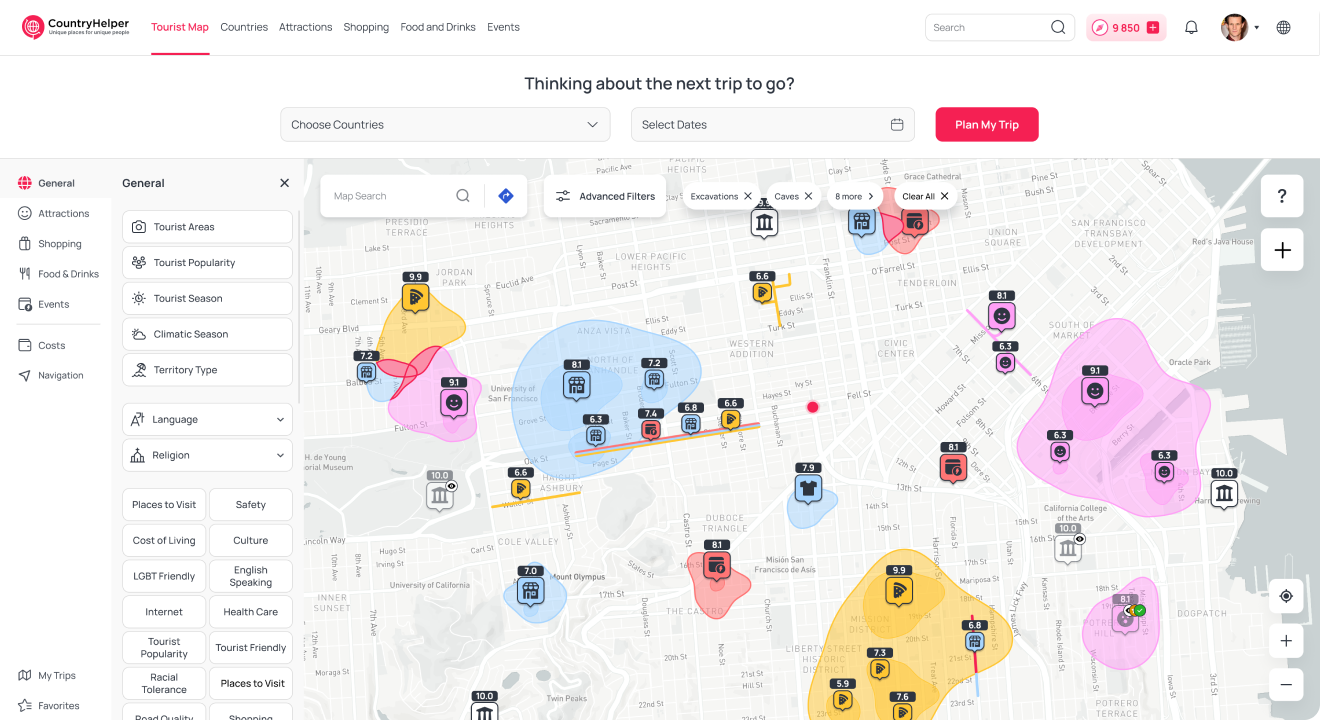The image size is (1320, 720).
Task: Open the map help question mark button
Action: [1282, 196]
